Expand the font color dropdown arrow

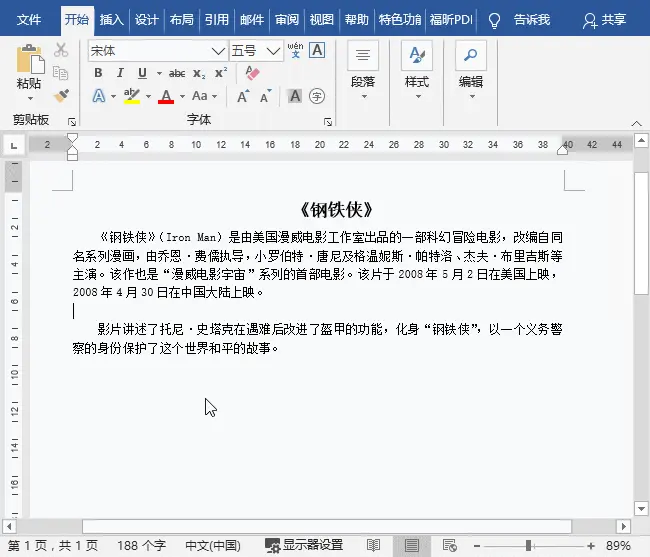click(x=182, y=97)
